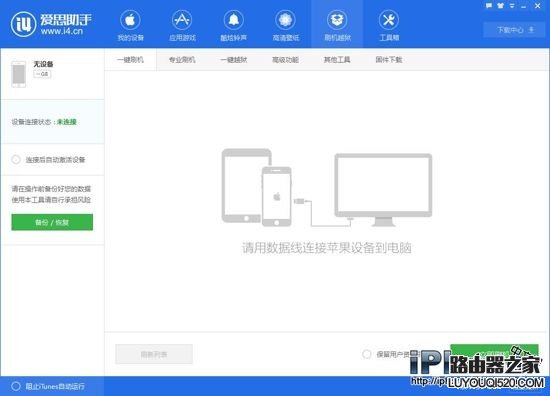Screen dimensions: 550x396
Task: Open 工具箱 toolbox section
Action: click(389, 25)
